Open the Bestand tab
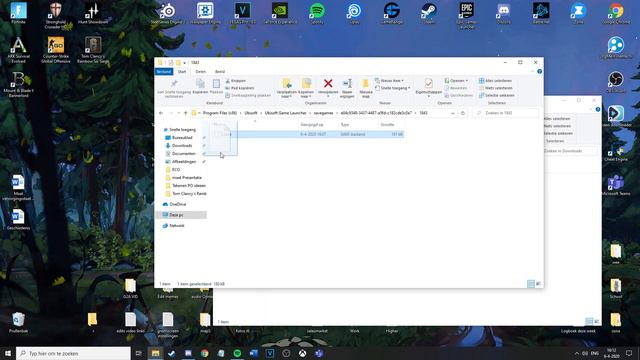This screenshot has width=640, height=360. [x=164, y=71]
